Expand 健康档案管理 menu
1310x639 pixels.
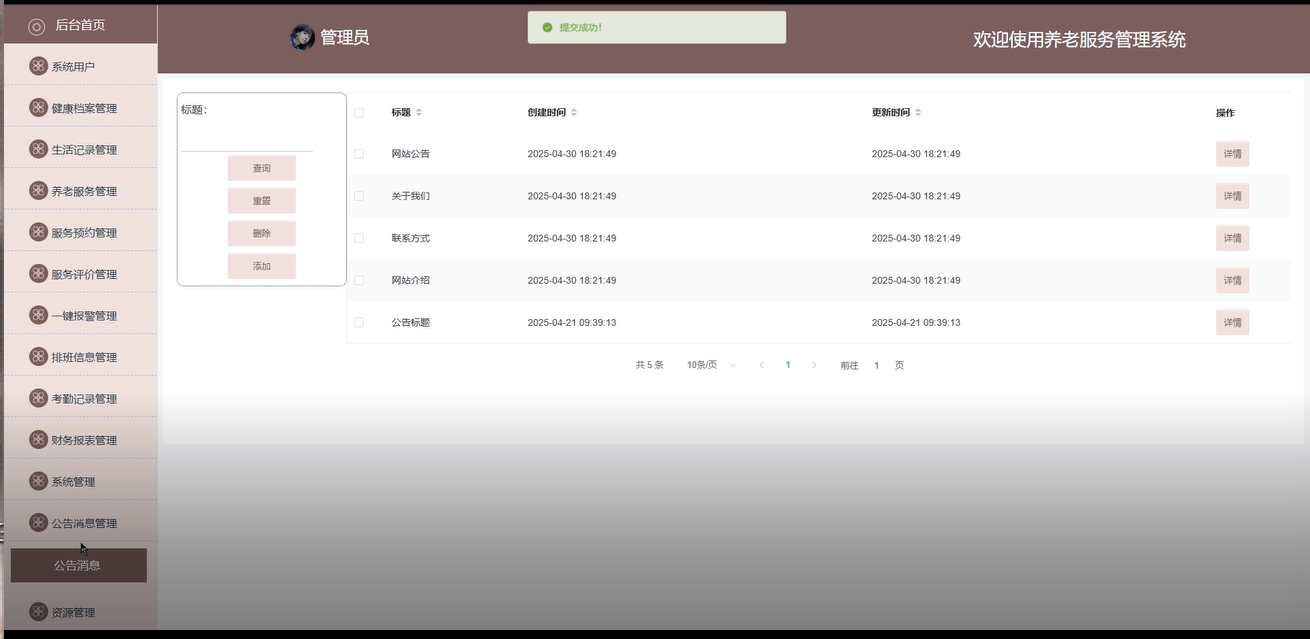pyautogui.click(x=80, y=108)
